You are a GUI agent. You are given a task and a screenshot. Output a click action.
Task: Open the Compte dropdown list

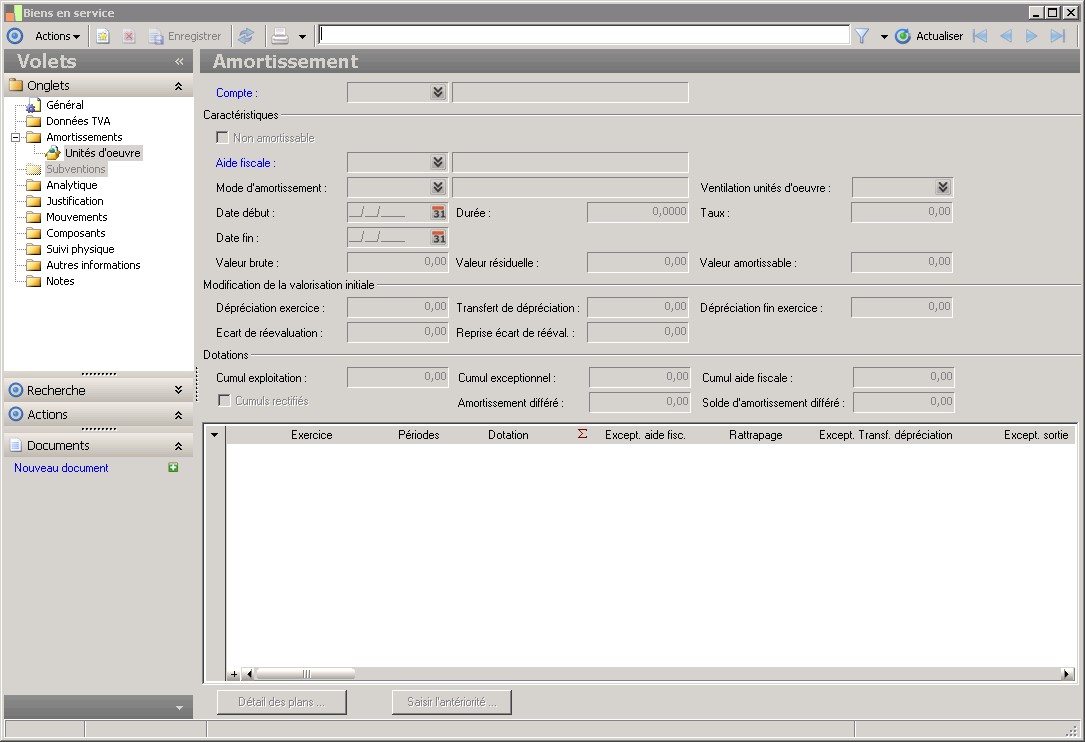437,93
